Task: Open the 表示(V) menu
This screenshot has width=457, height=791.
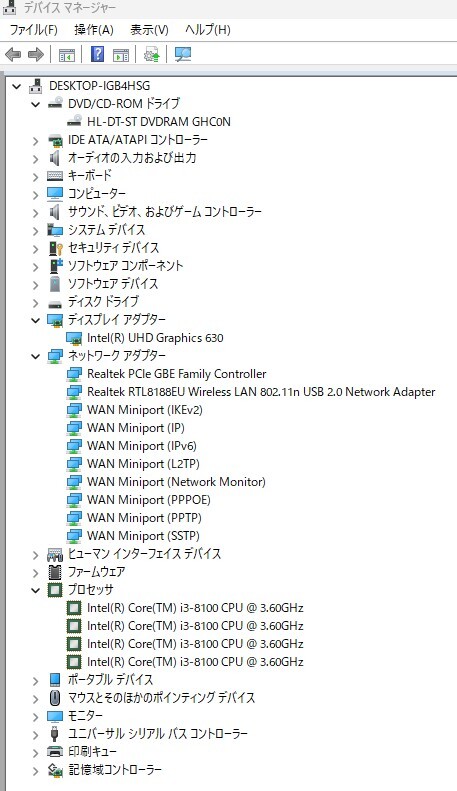Action: pos(149,30)
